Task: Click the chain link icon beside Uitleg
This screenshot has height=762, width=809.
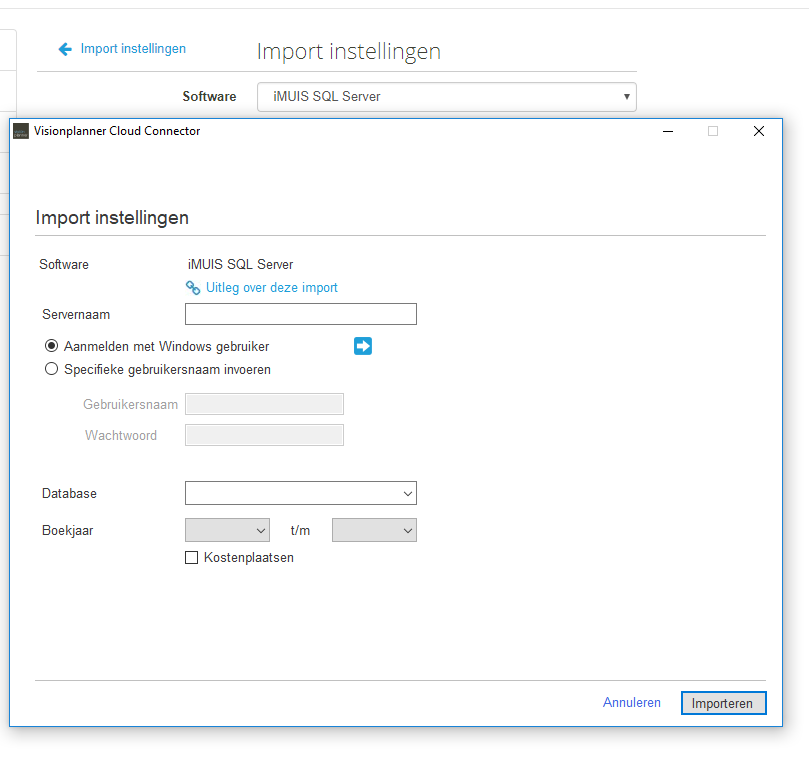Action: pyautogui.click(x=193, y=287)
